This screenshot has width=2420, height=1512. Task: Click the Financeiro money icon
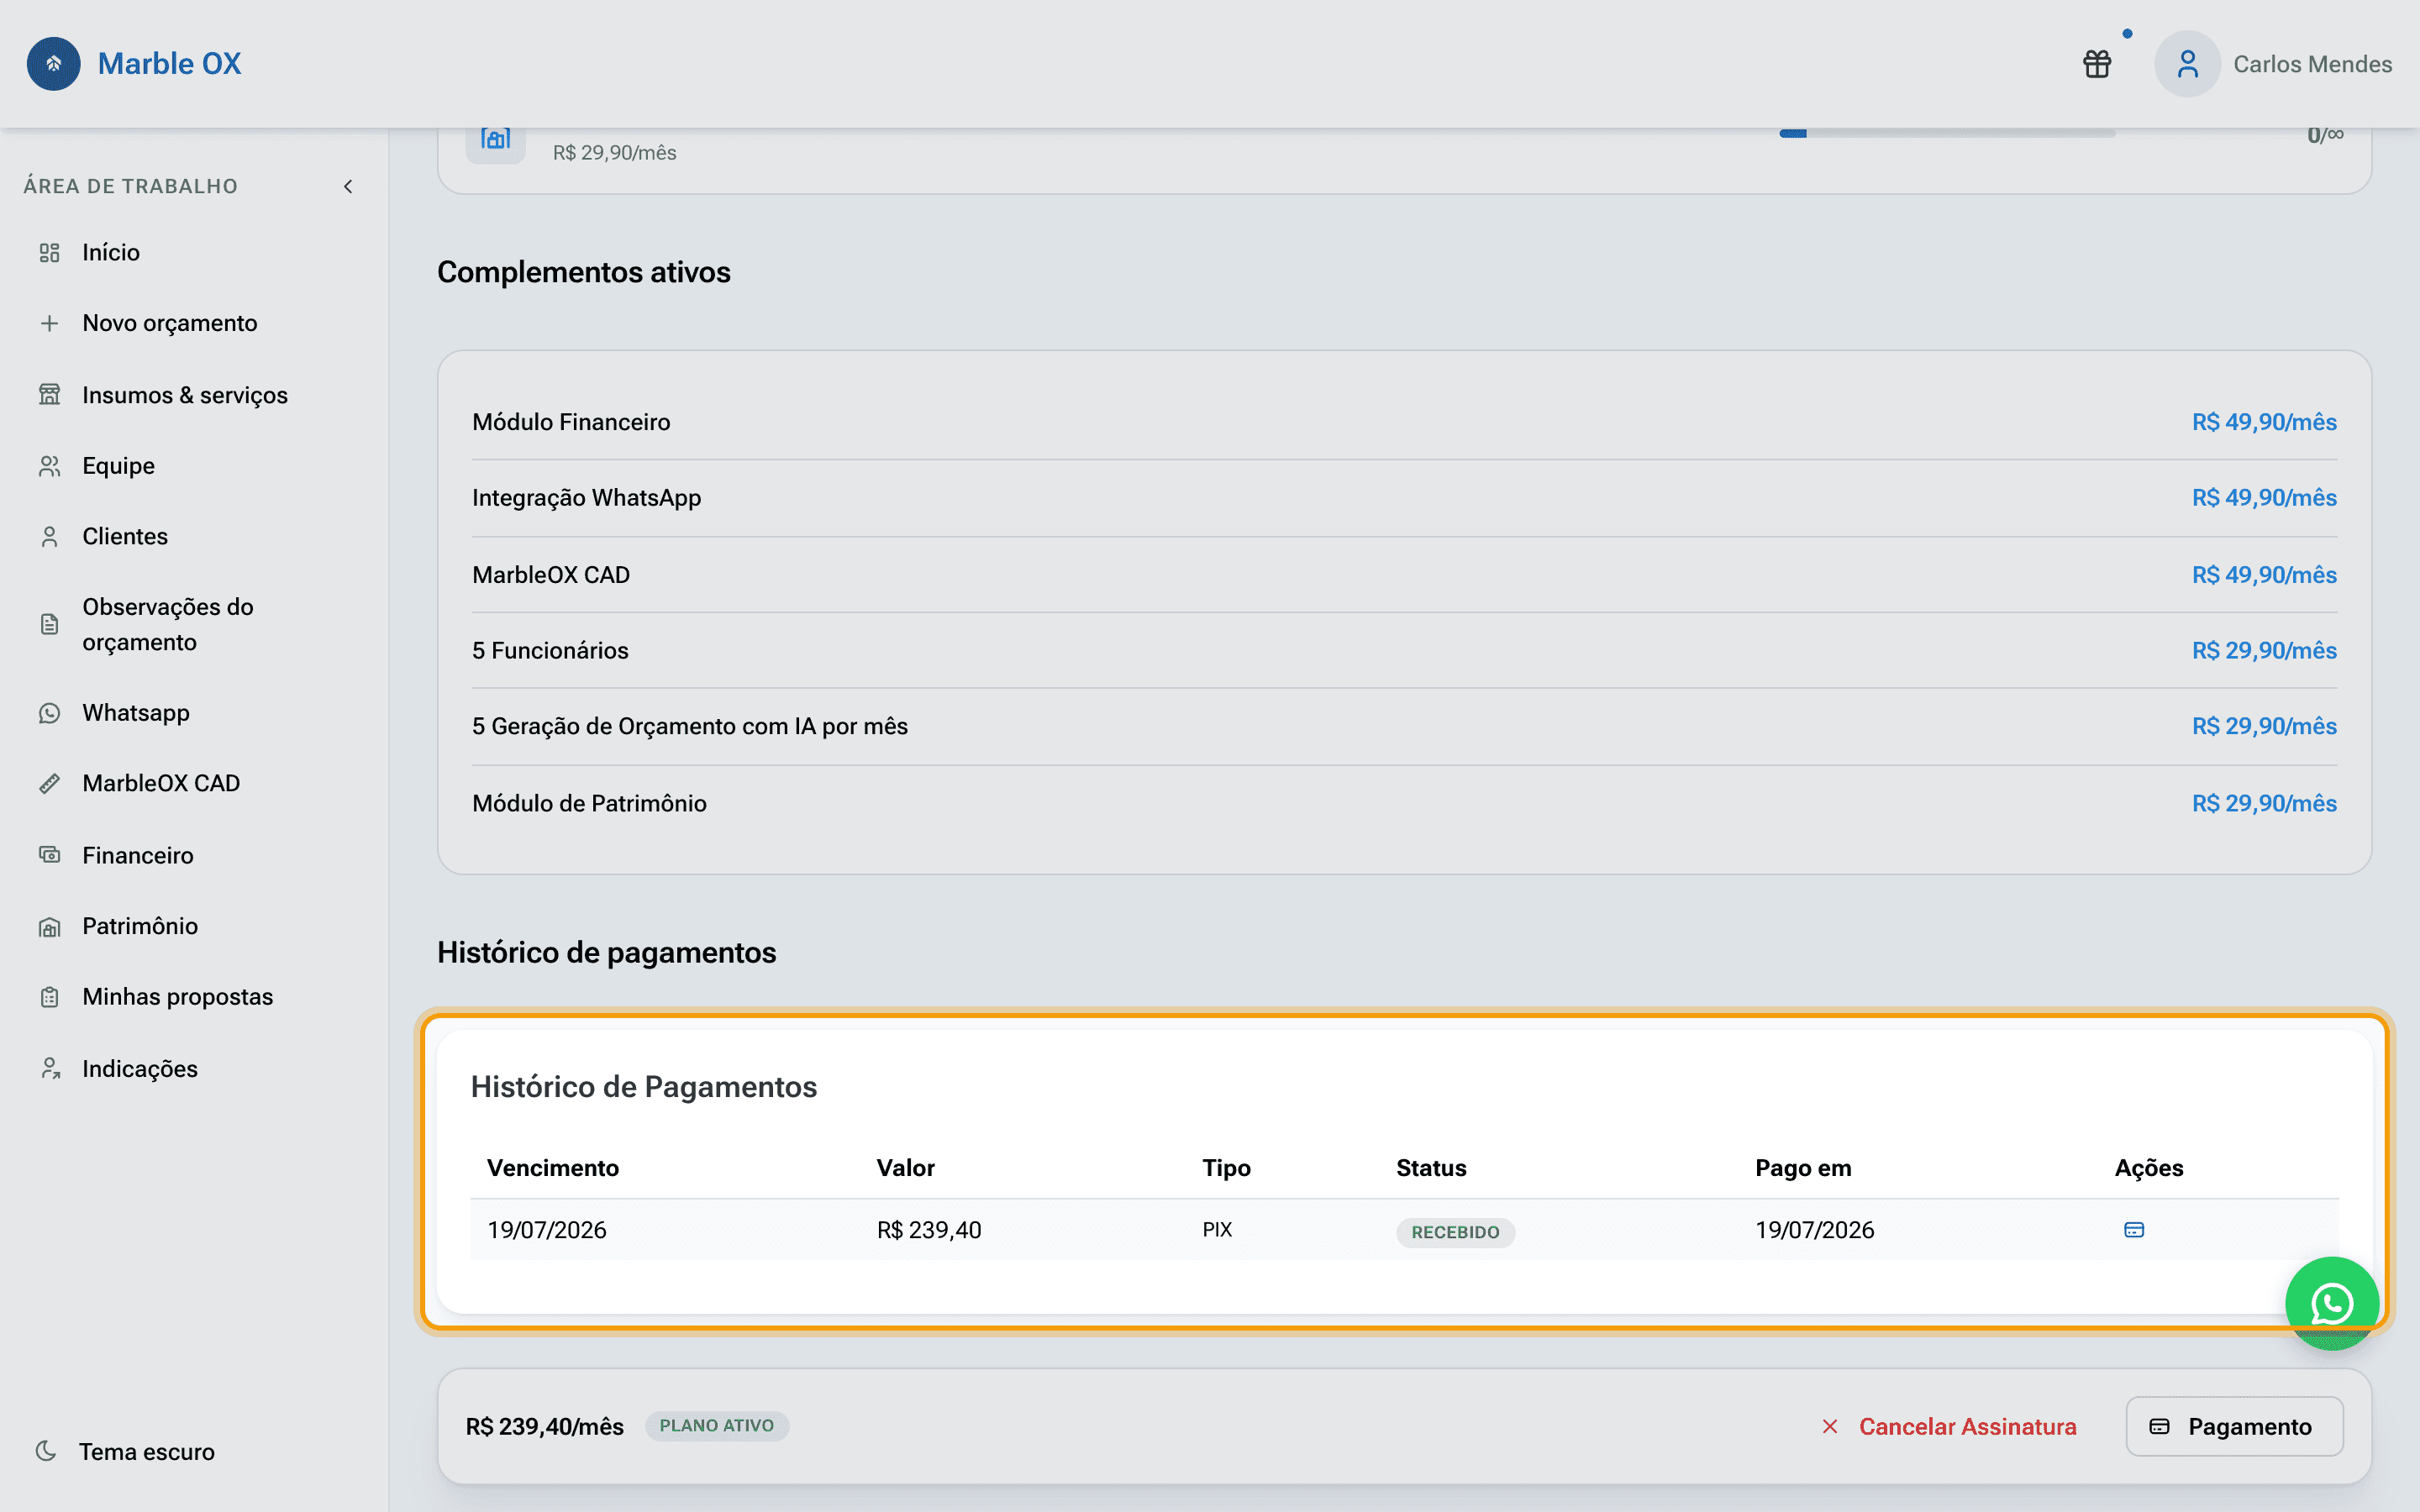(x=50, y=855)
